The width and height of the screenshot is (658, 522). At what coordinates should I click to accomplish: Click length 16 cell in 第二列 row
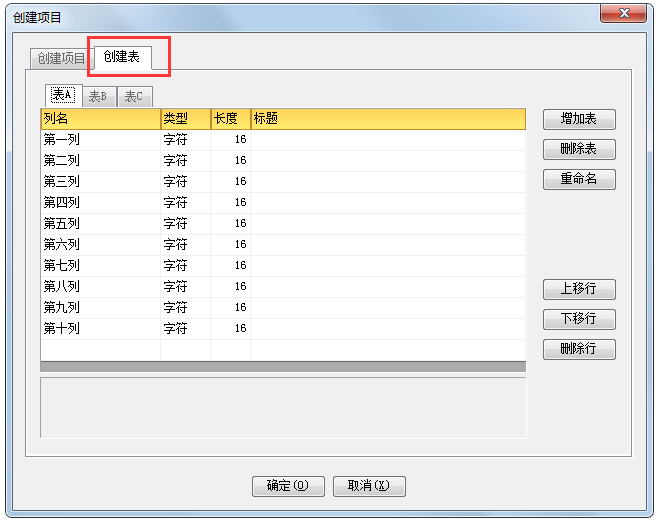[x=230, y=161]
